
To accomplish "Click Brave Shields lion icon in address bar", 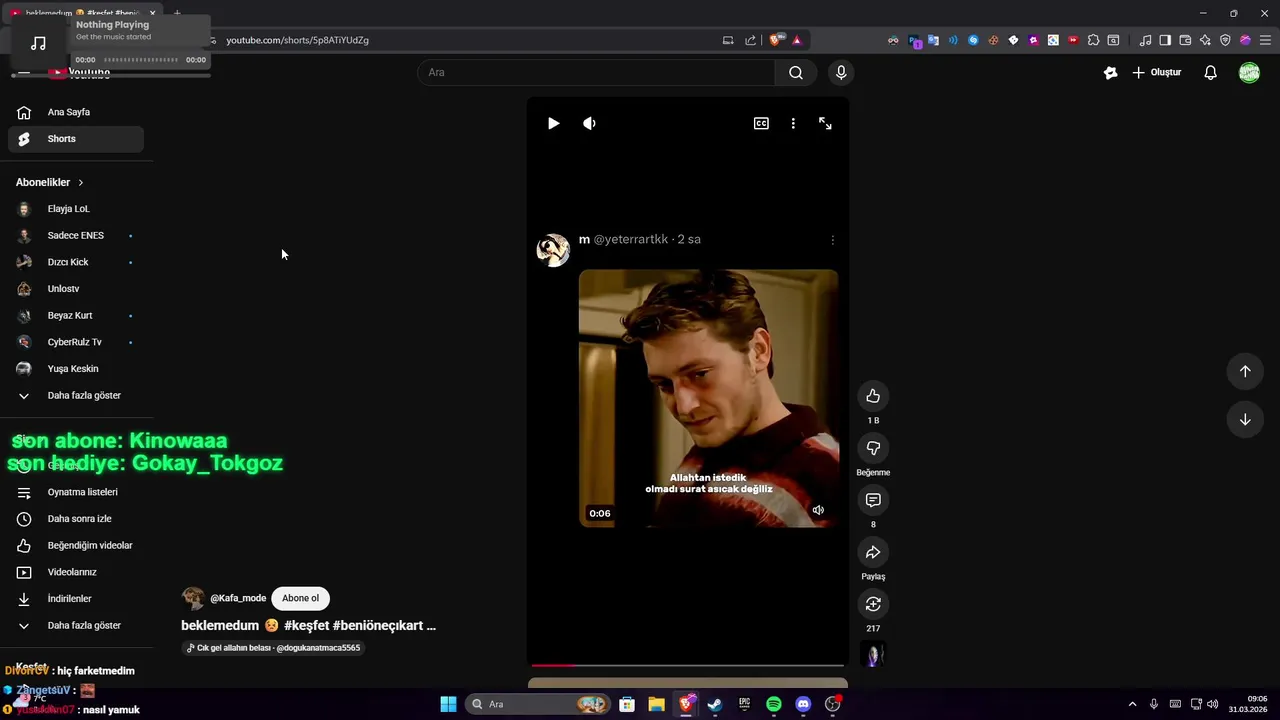I will coord(775,40).
